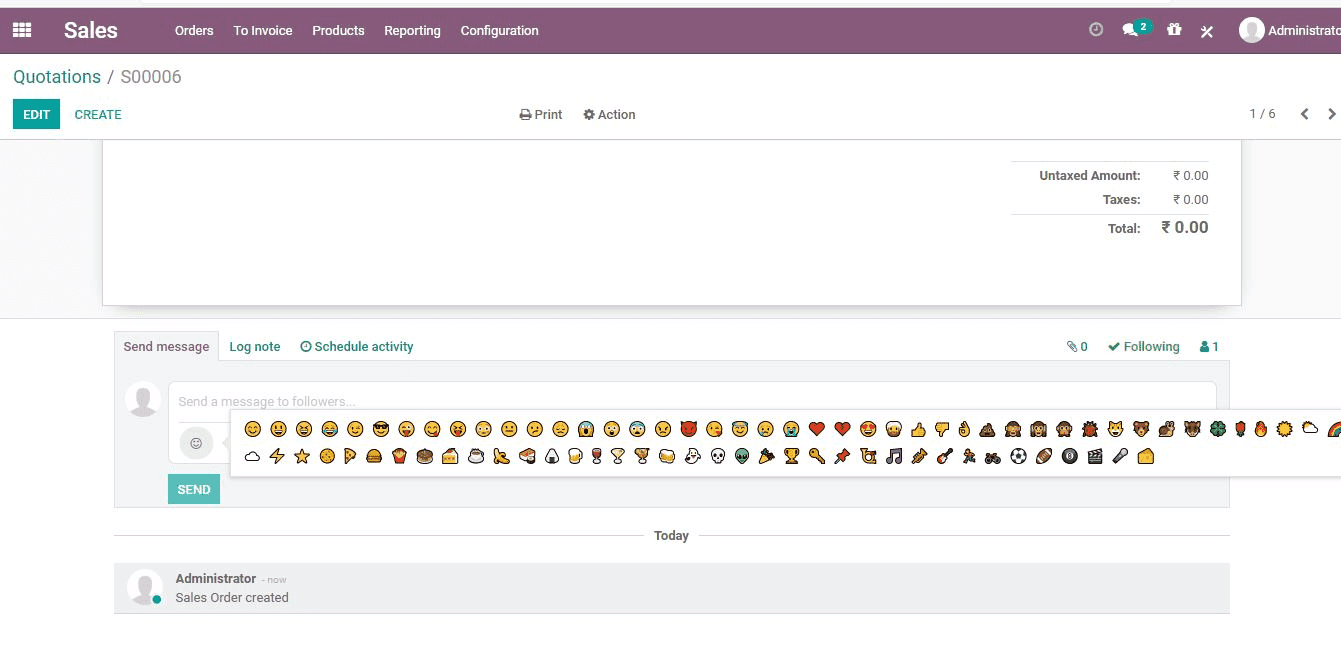The width and height of the screenshot is (1341, 655).
Task: Insert the microphone emoji
Action: click(x=1120, y=456)
